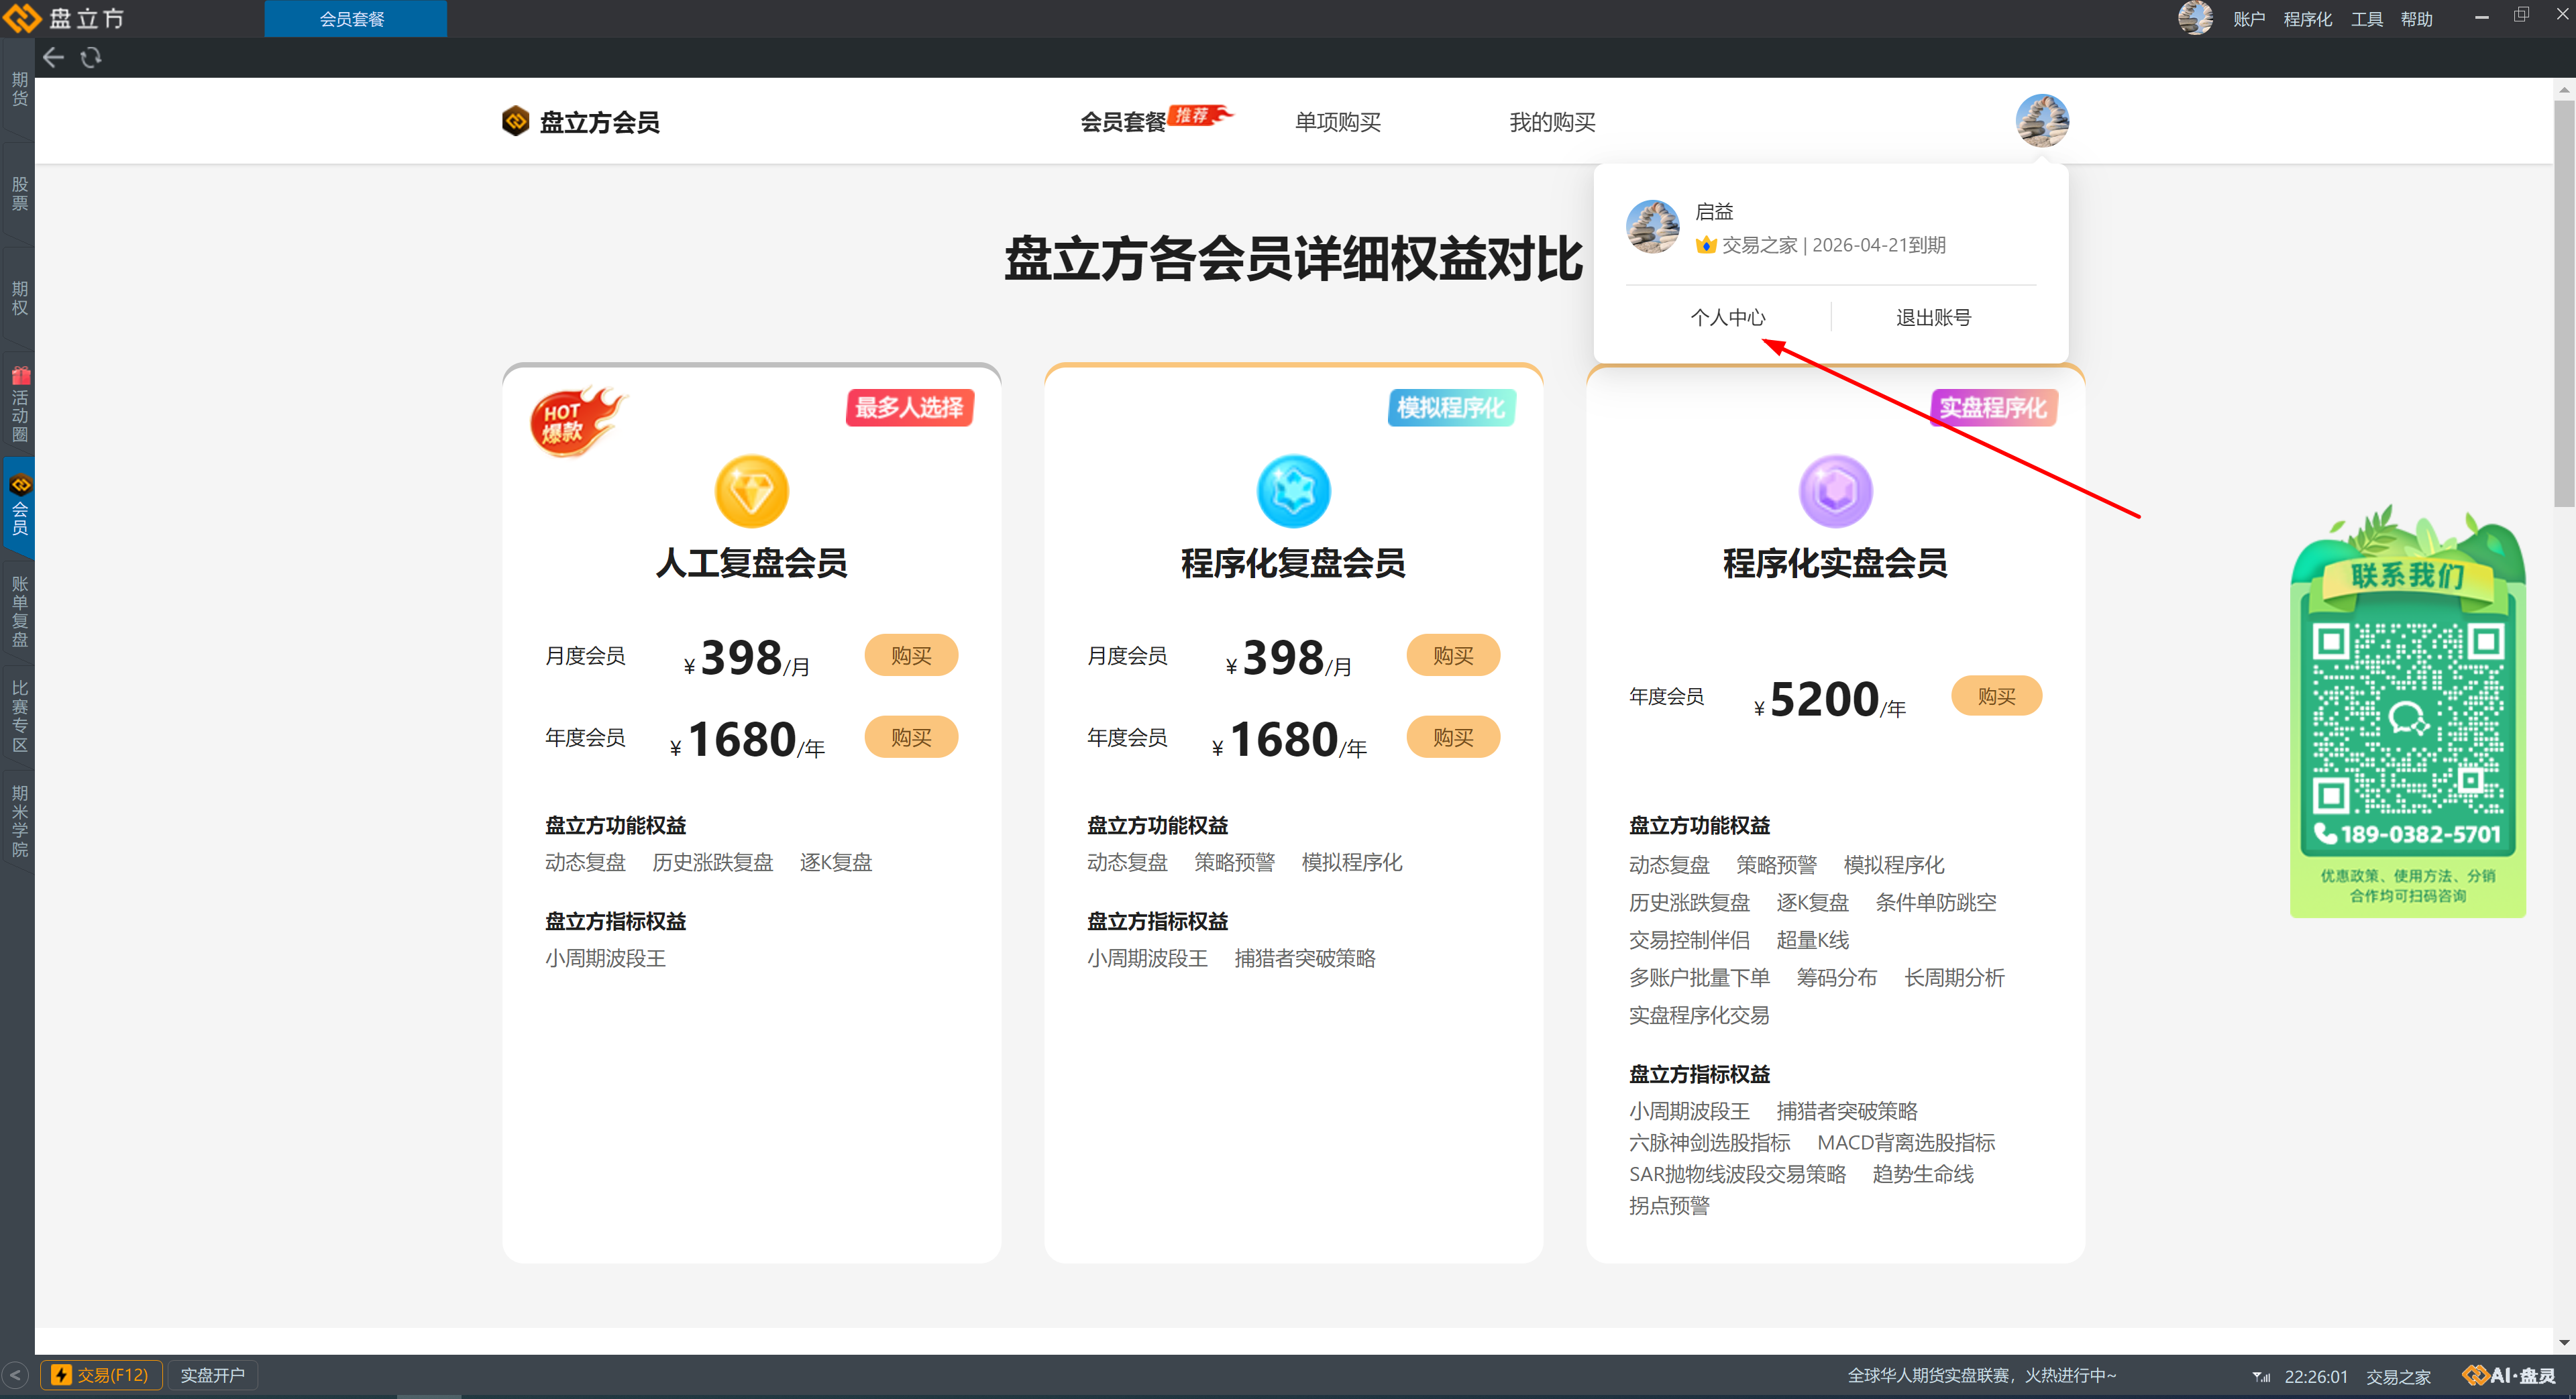Click the avatar inside the profile popup
This screenshot has width=2576, height=1399.
point(1652,227)
